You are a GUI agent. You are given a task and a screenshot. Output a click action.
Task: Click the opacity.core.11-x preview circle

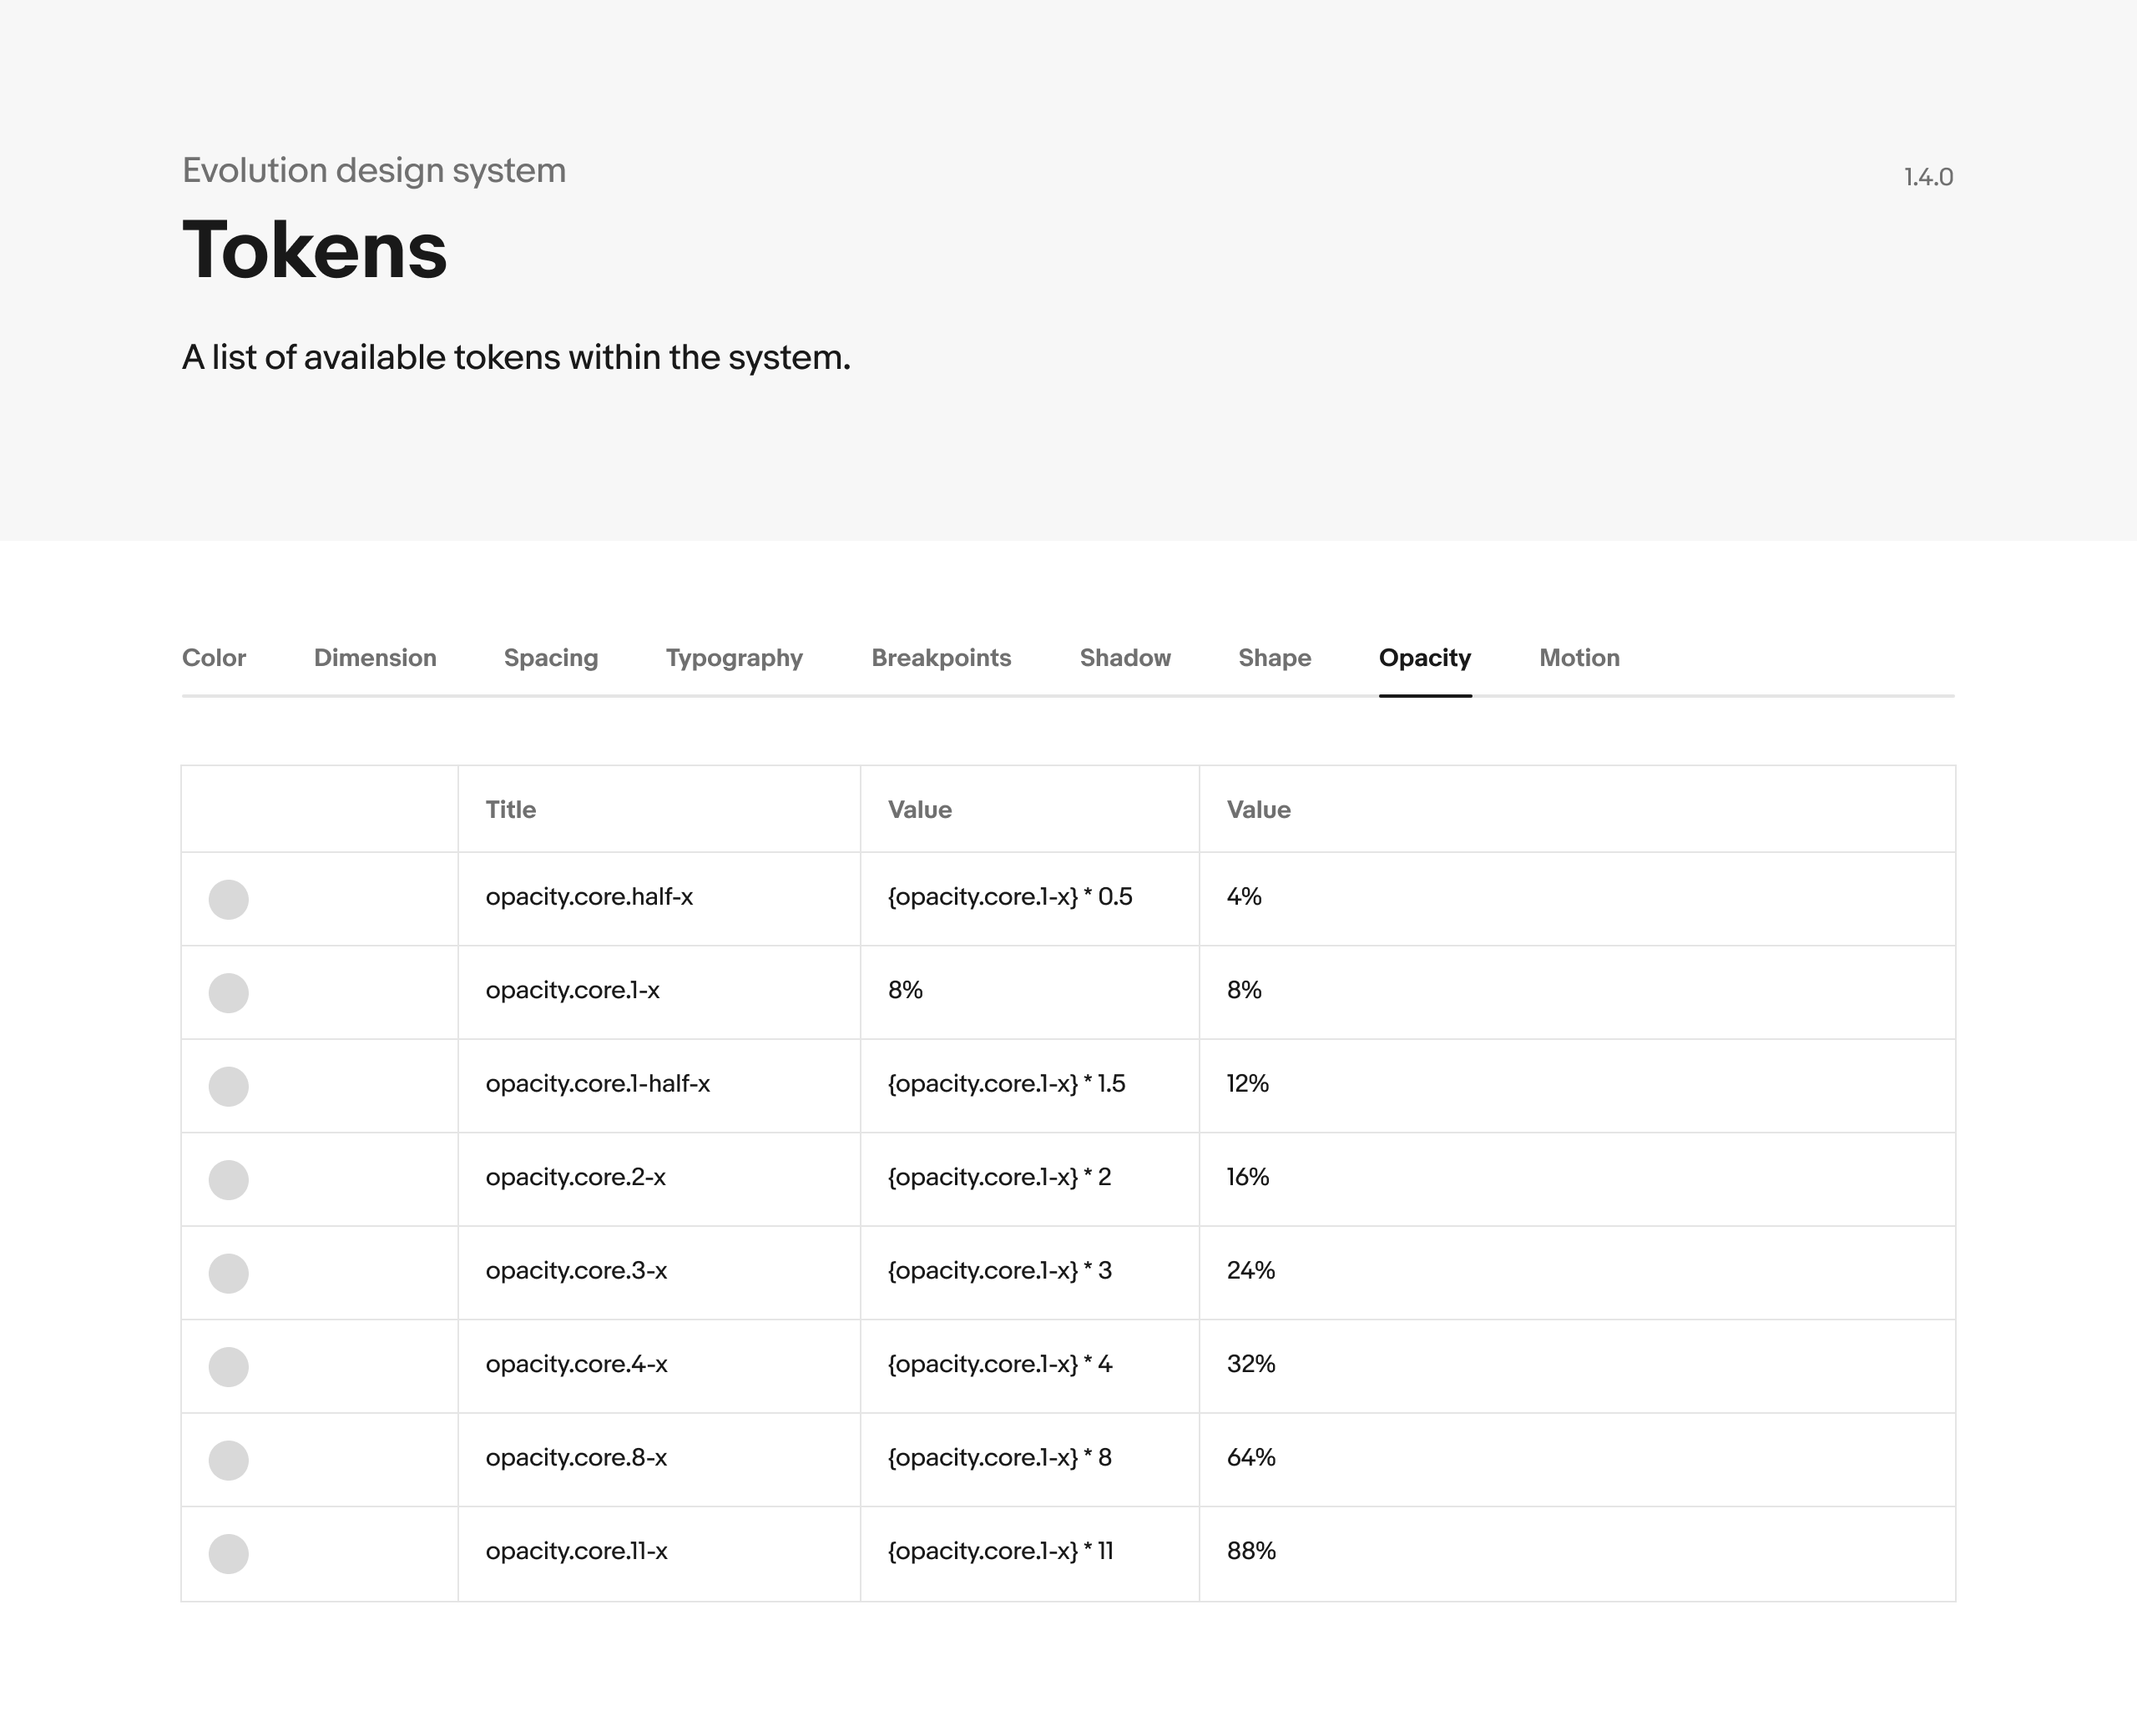(x=228, y=1553)
